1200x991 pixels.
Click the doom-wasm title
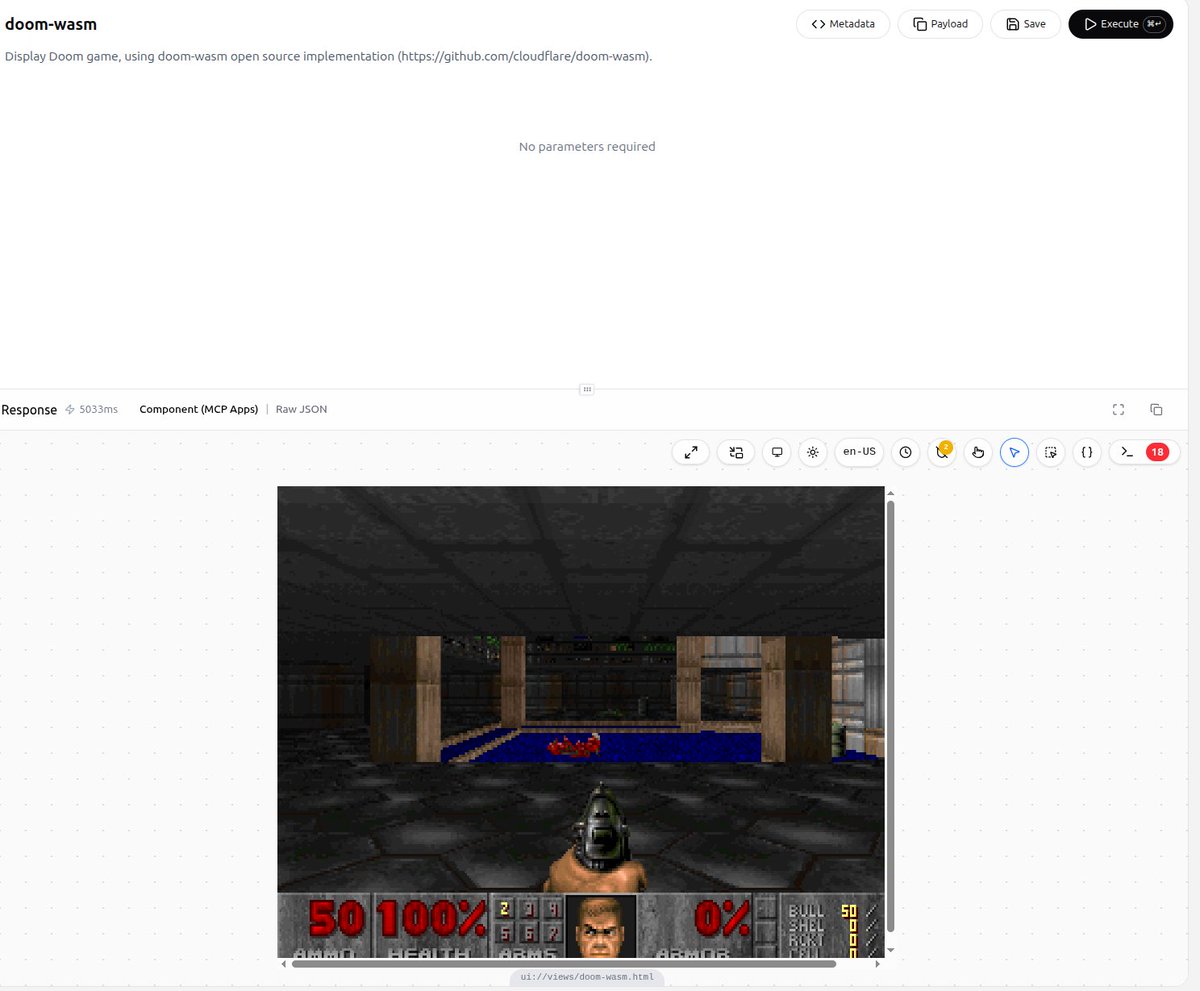[51, 23]
